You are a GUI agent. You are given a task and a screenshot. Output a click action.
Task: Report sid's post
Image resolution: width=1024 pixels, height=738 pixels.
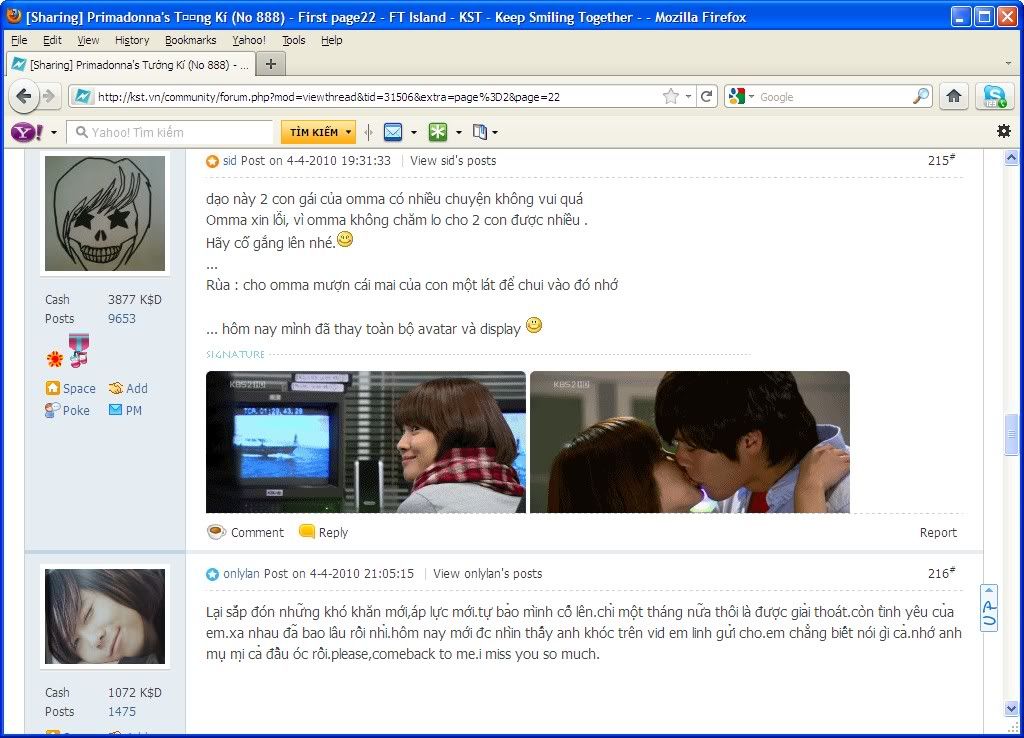(938, 532)
